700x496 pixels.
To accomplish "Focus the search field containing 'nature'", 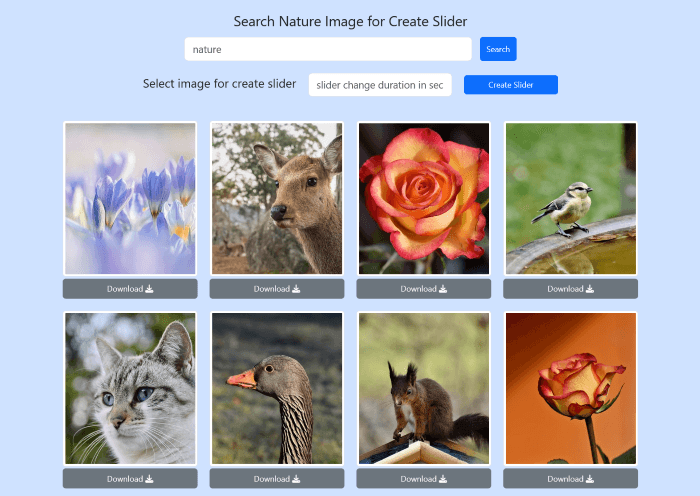I will (328, 49).
